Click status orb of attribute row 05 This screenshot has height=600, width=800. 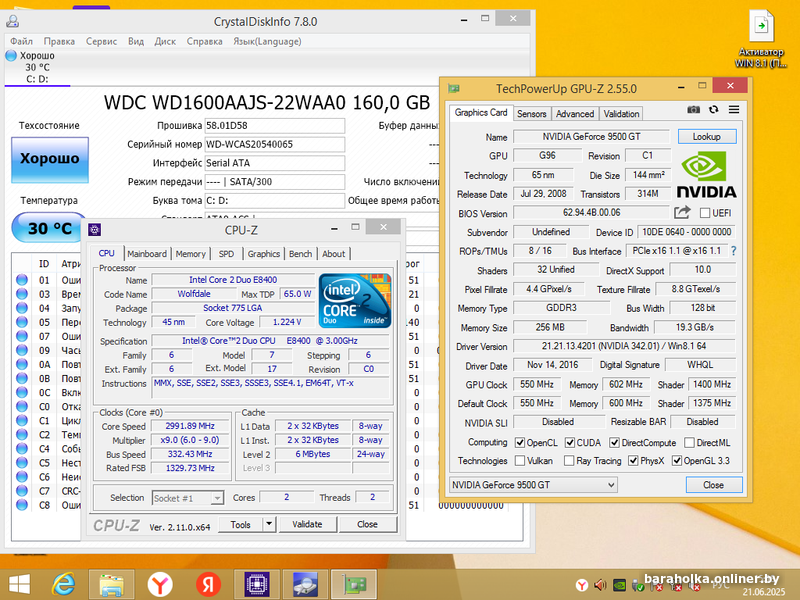(21, 322)
